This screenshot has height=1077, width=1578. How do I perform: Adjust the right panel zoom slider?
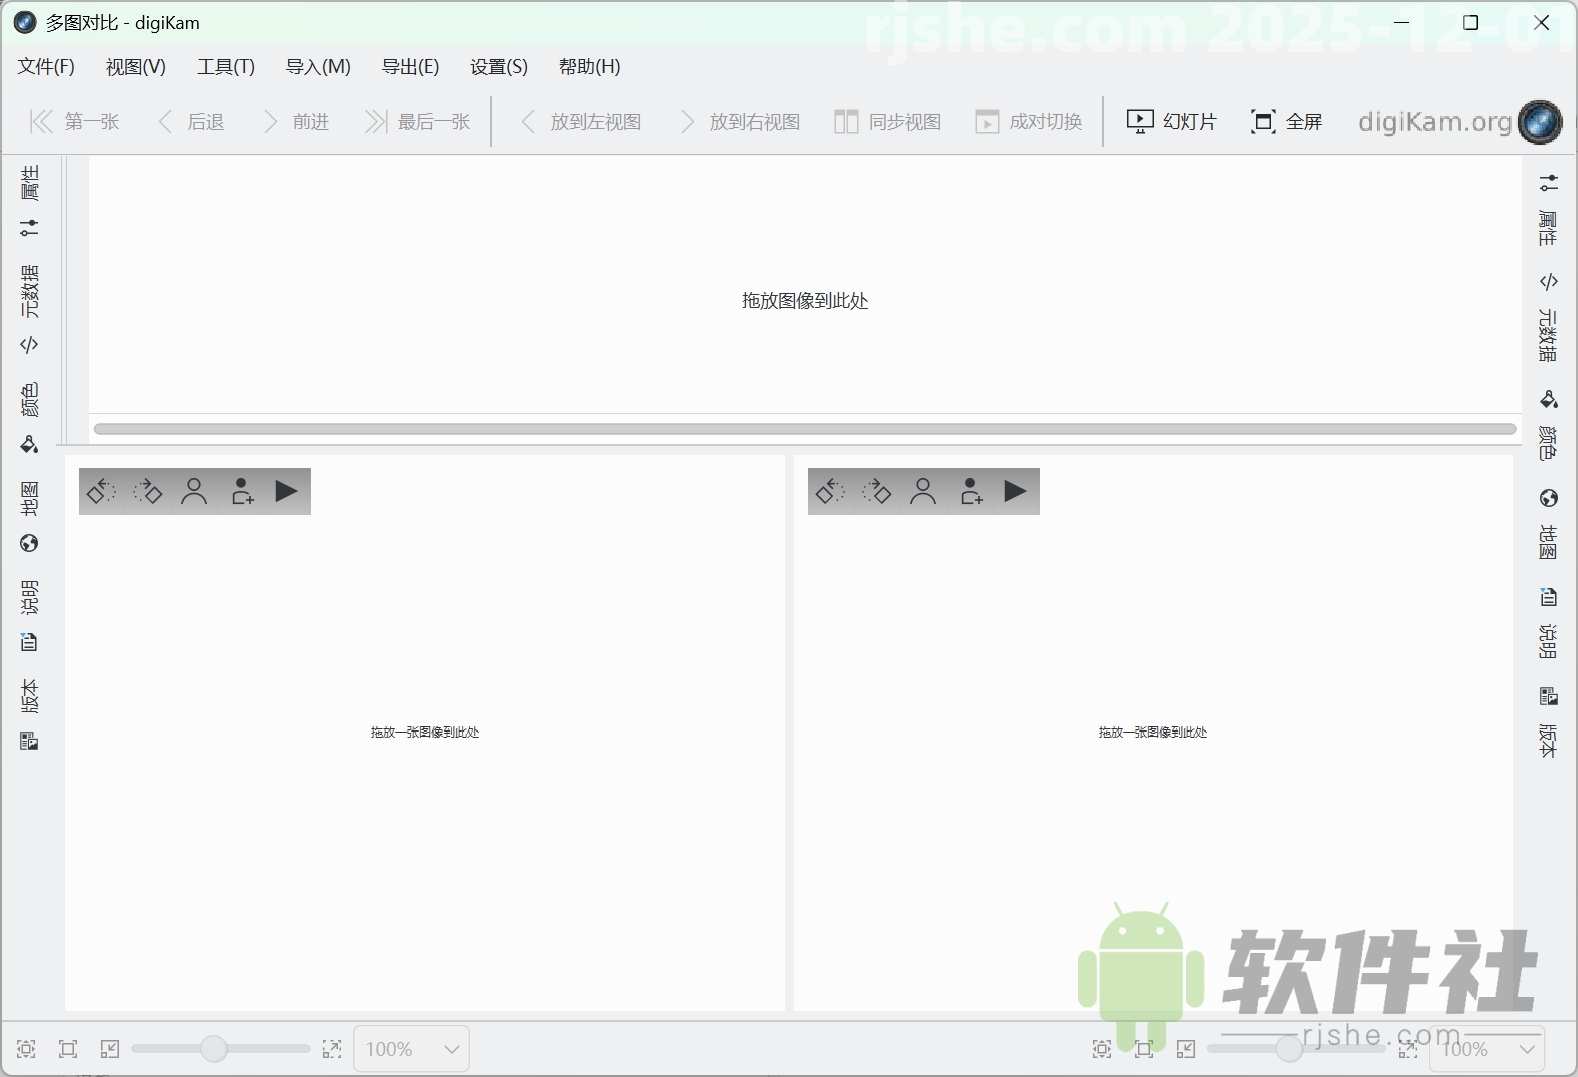(1296, 1049)
